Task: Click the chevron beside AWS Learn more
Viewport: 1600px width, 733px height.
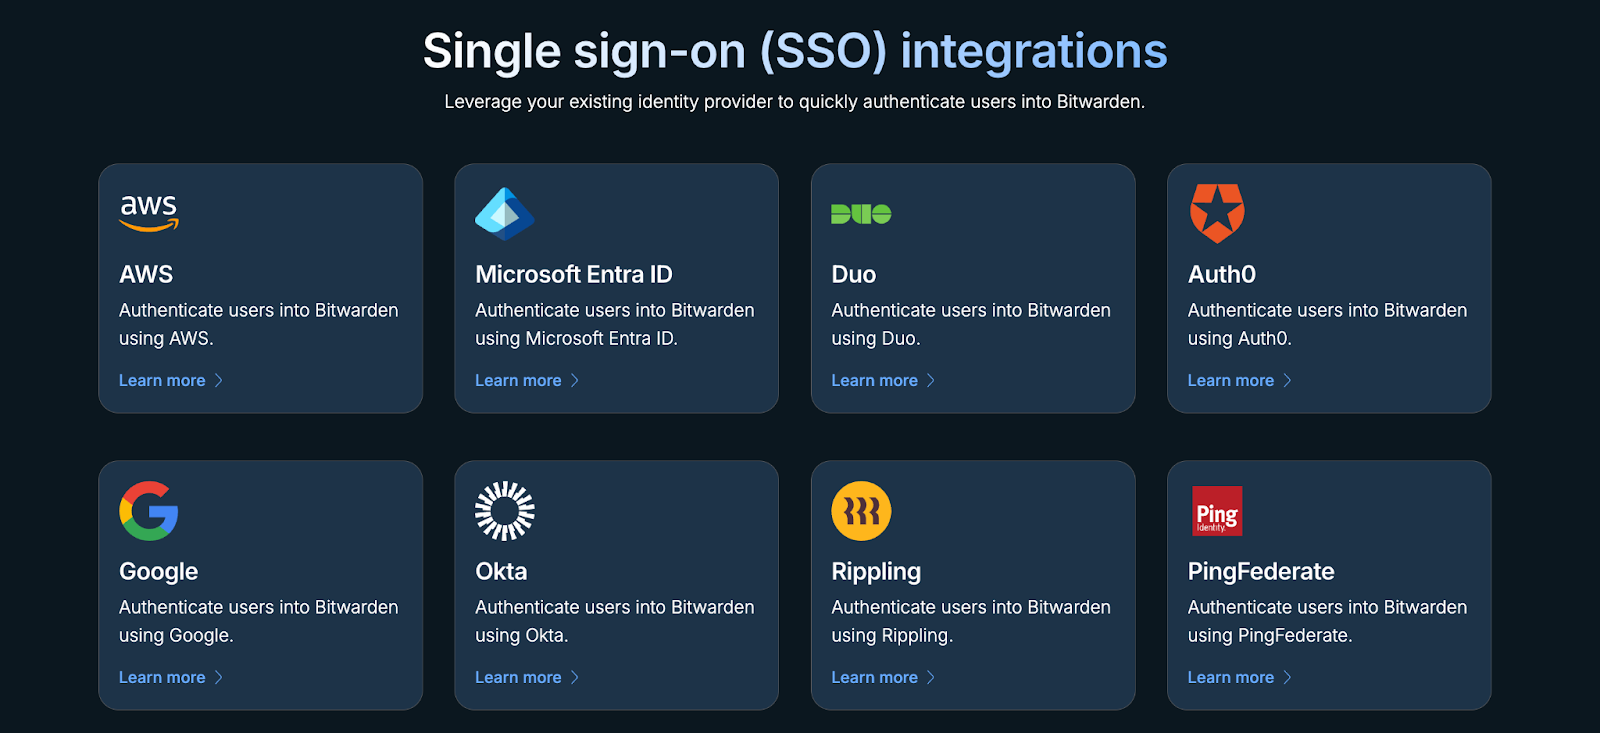Action: point(220,380)
